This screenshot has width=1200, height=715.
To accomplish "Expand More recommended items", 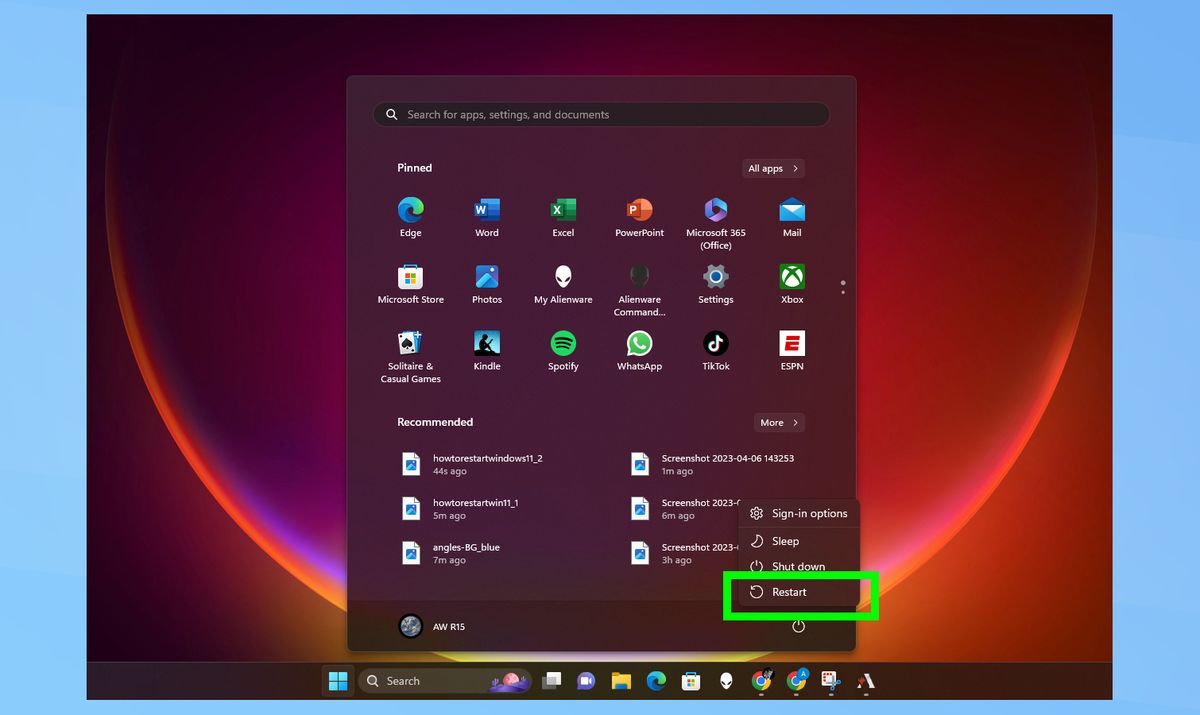I will 779,422.
